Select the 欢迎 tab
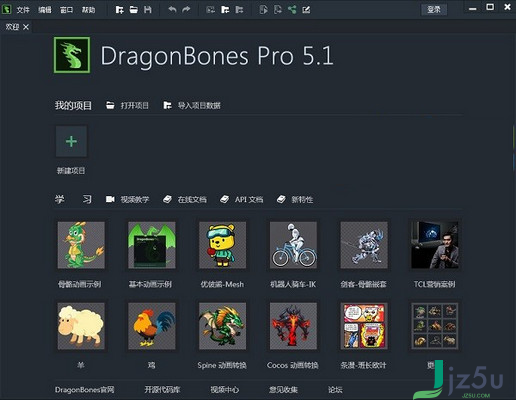The width and height of the screenshot is (516, 400). tap(12, 27)
